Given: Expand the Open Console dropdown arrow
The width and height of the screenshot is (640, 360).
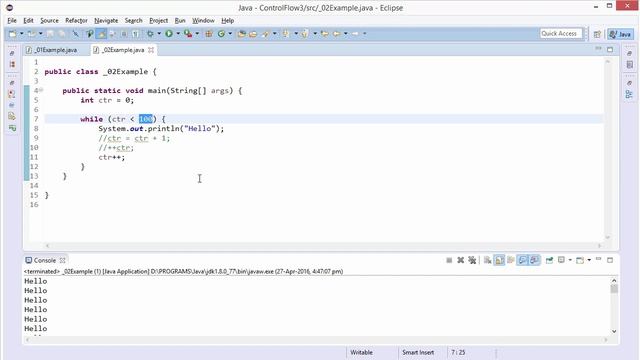Looking at the screenshot, I should [x=589, y=260].
